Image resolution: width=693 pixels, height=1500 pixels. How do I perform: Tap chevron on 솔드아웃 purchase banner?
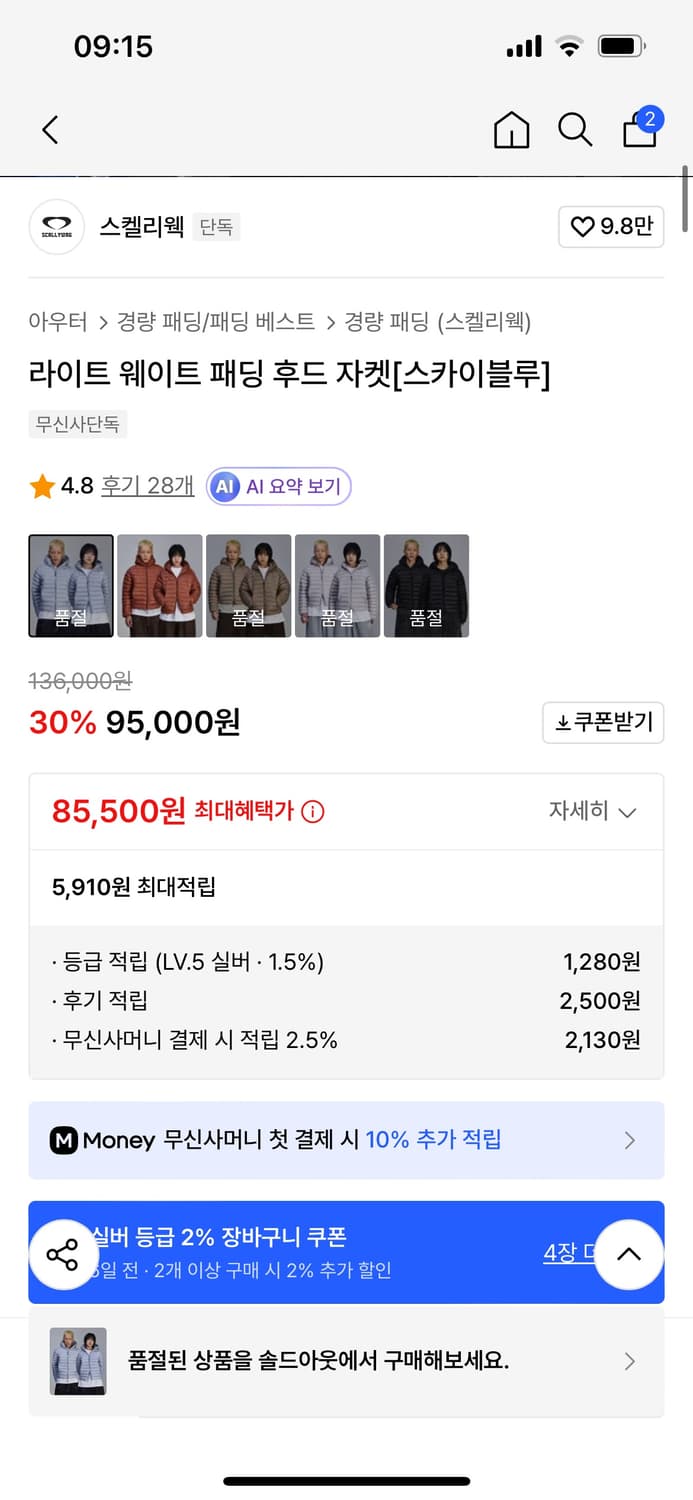(x=629, y=1362)
